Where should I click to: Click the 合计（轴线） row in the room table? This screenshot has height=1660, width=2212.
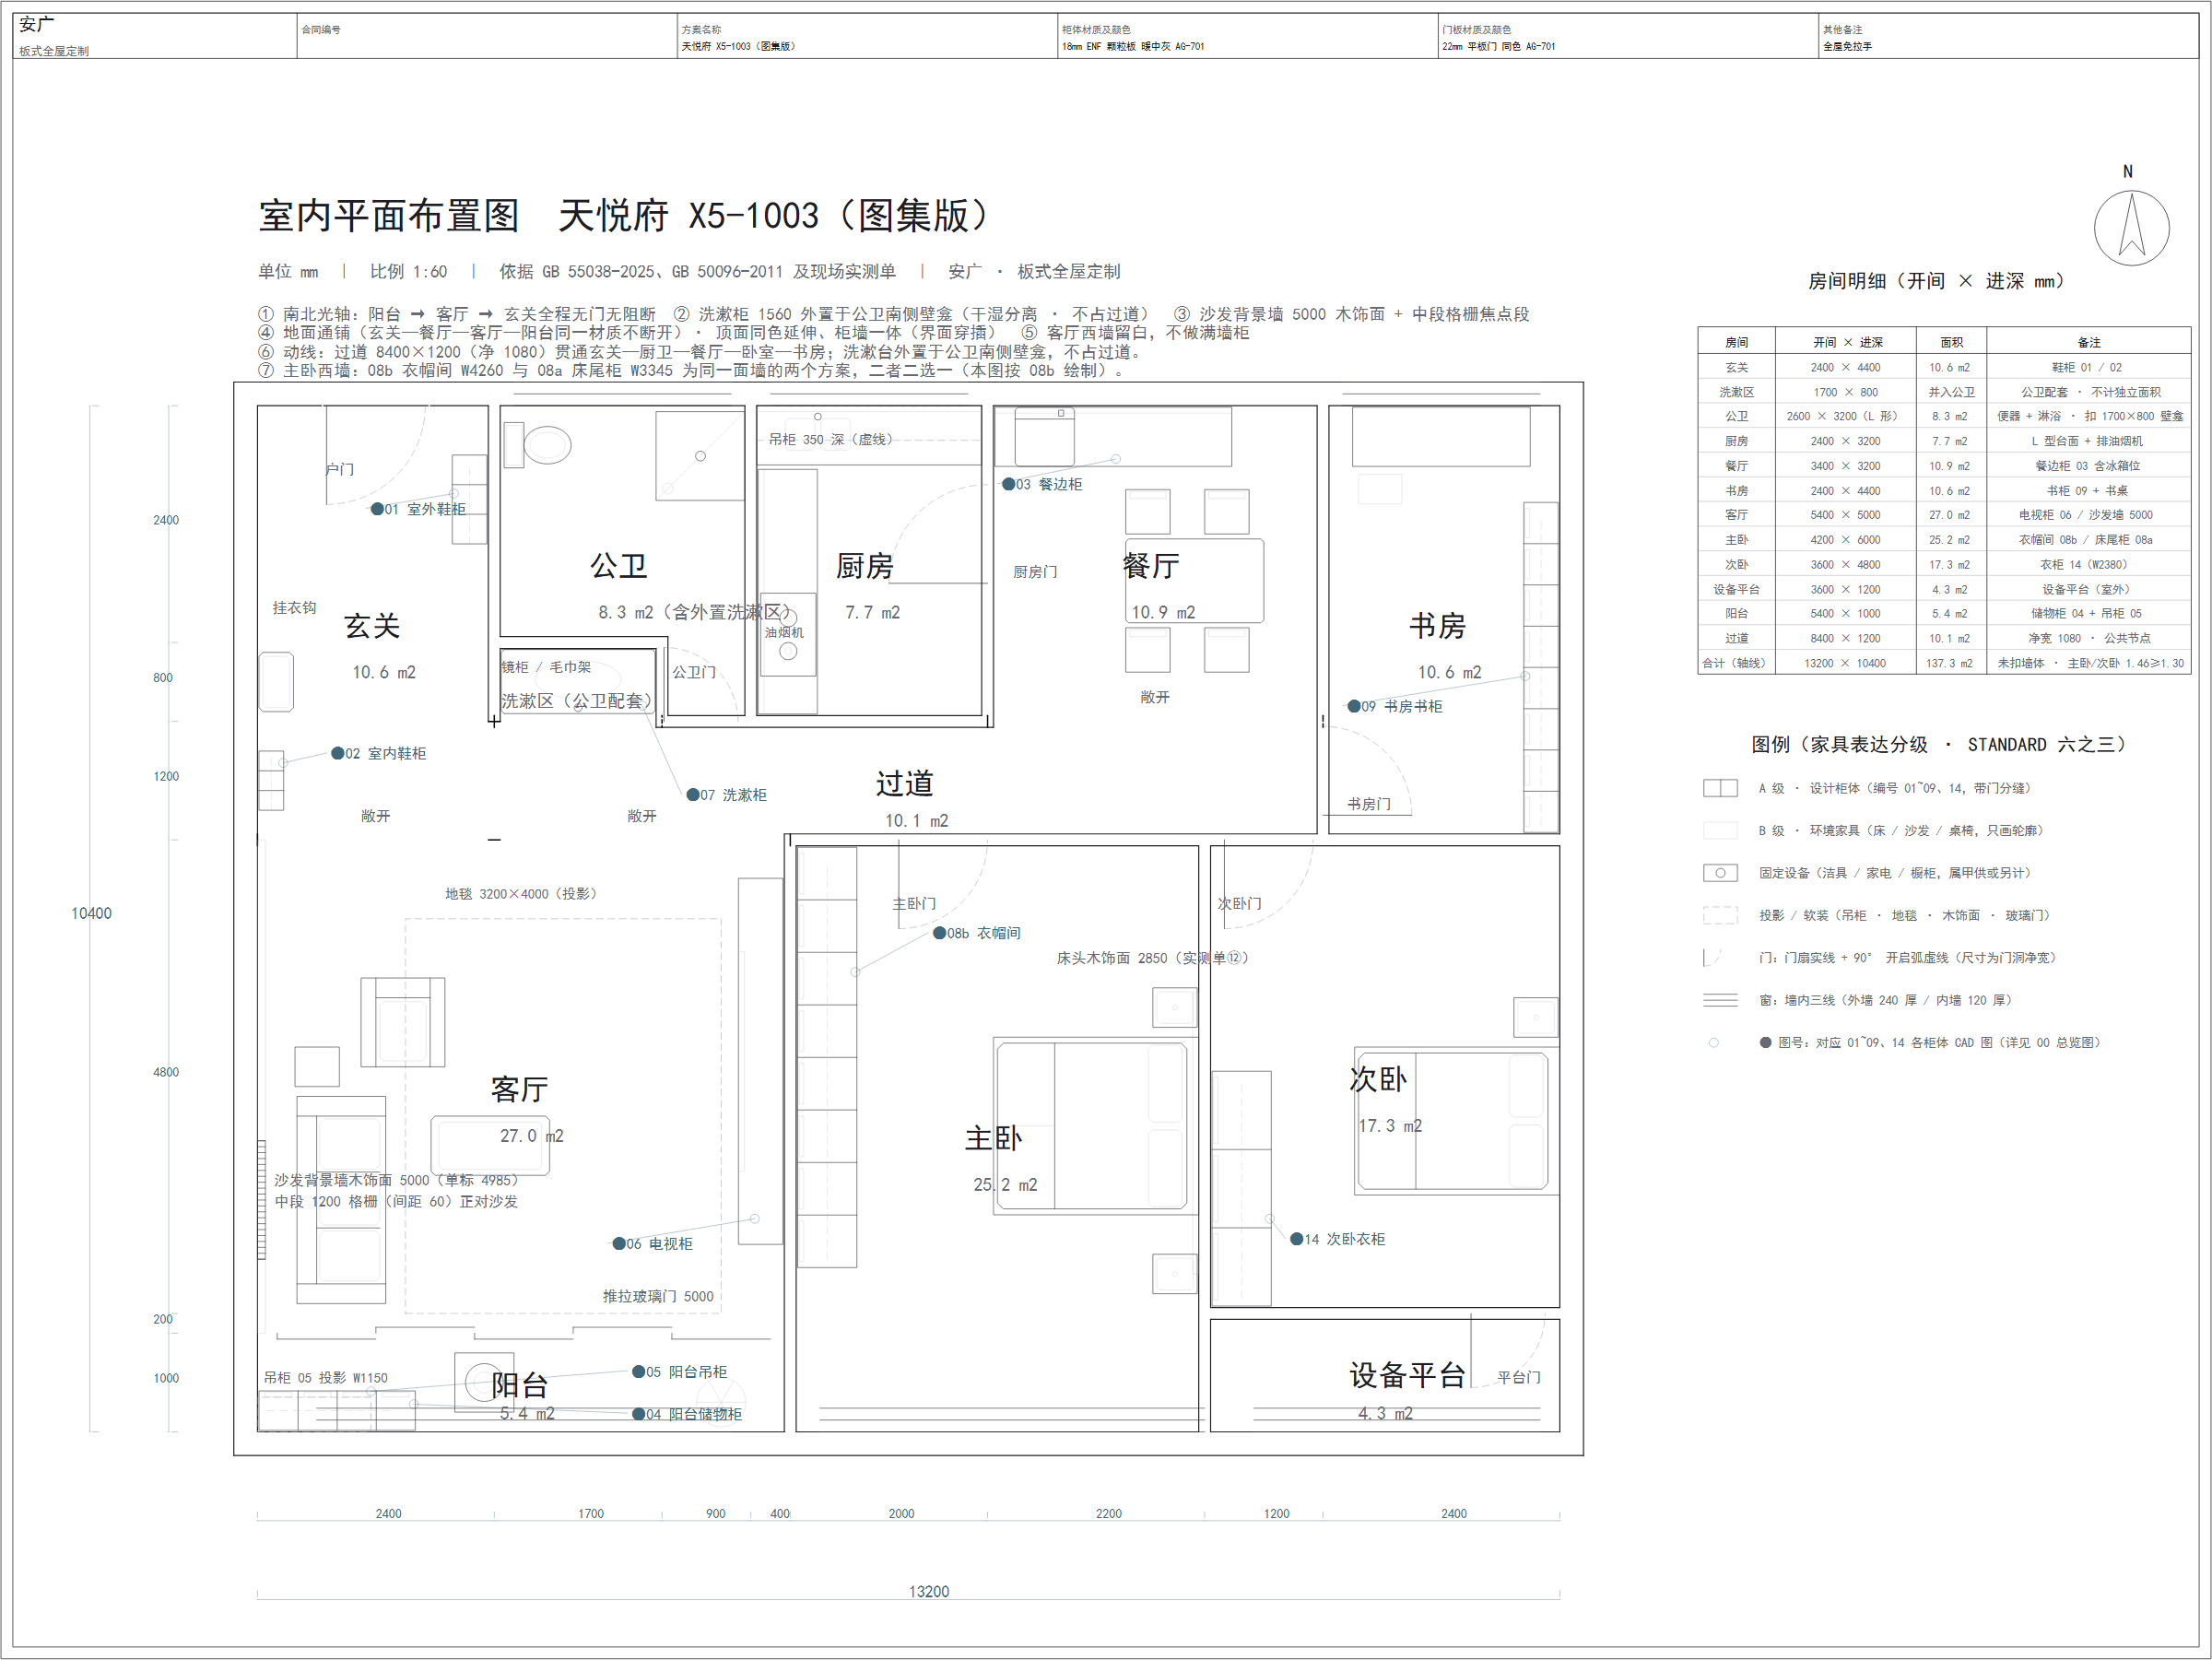[x=1944, y=663]
